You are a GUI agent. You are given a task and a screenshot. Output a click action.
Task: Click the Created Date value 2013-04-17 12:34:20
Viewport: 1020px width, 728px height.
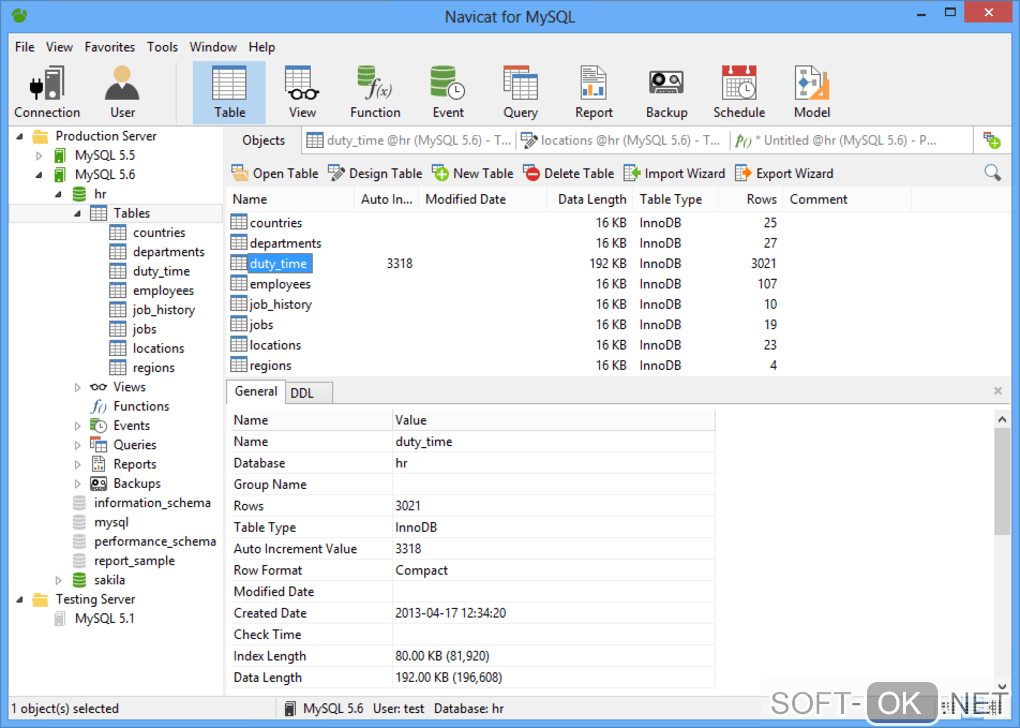(450, 613)
